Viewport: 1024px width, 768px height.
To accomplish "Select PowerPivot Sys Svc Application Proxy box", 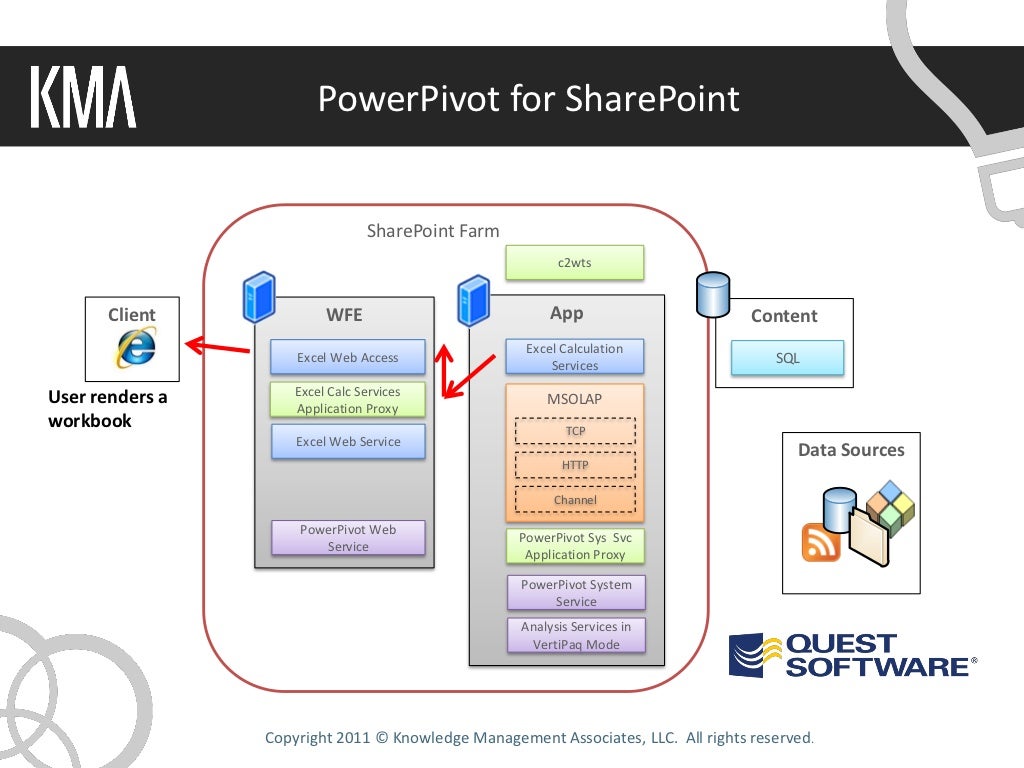I will click(x=575, y=546).
